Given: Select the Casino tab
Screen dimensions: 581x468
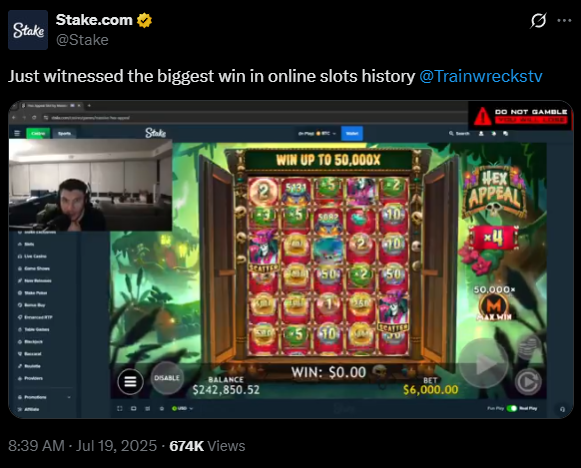Looking at the screenshot, I should pos(38,133).
